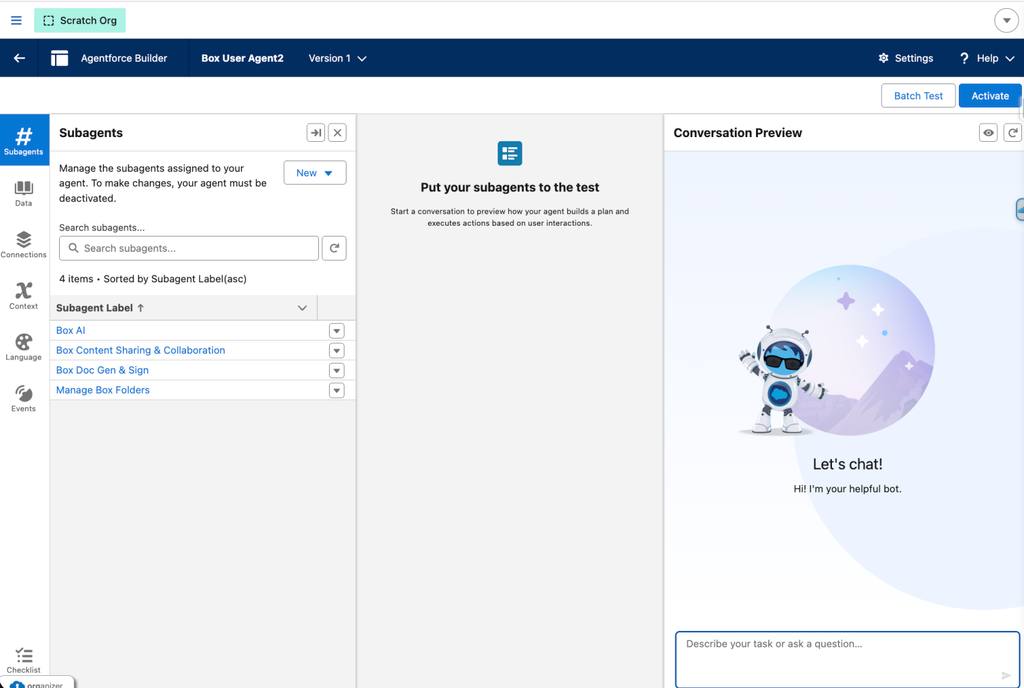The width and height of the screenshot is (1024, 688).
Task: Open row actions dropdown for Box AI
Action: click(x=336, y=331)
